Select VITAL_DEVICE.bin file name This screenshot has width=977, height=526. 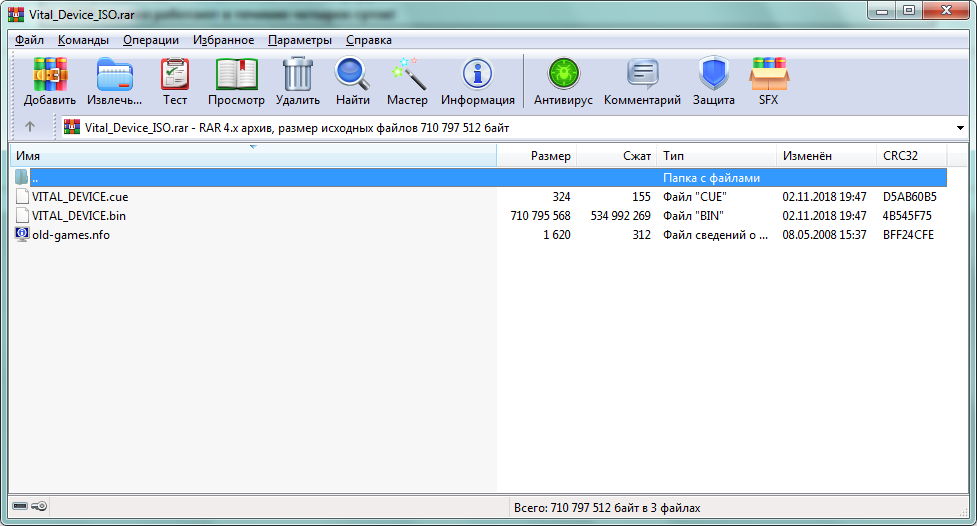[x=79, y=216]
